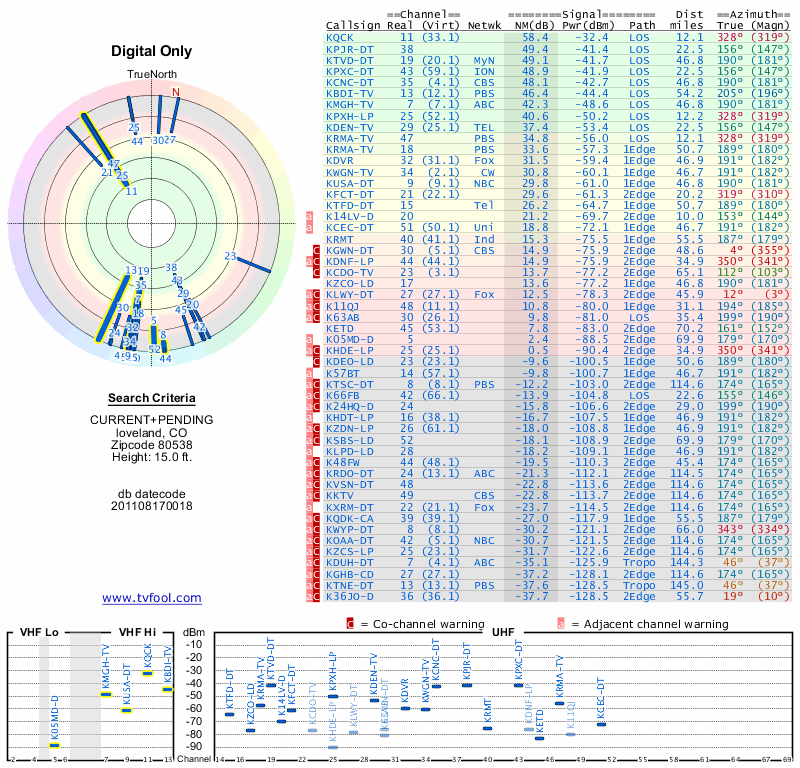Click the channel 23 bar label on radar's right
This screenshot has width=800, height=768.
click(230, 256)
